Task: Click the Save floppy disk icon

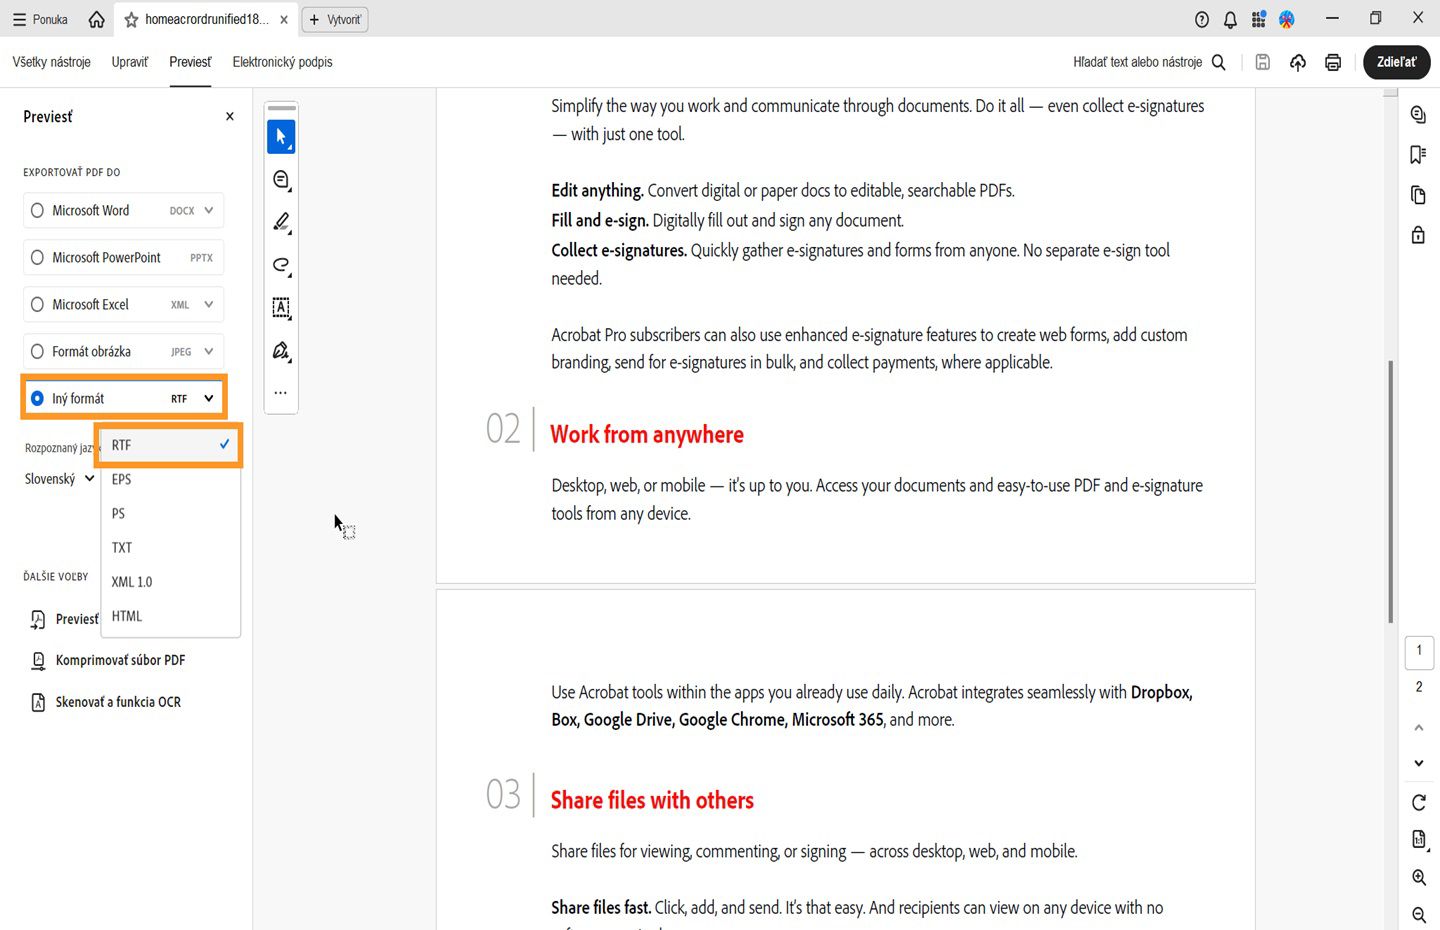Action: (1263, 62)
